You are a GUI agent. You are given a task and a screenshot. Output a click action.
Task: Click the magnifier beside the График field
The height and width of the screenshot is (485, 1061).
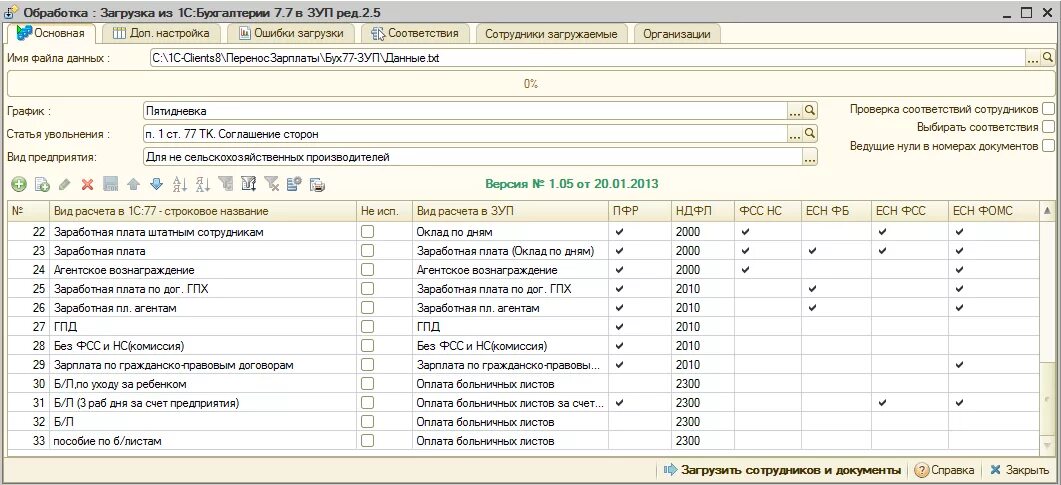tap(810, 110)
